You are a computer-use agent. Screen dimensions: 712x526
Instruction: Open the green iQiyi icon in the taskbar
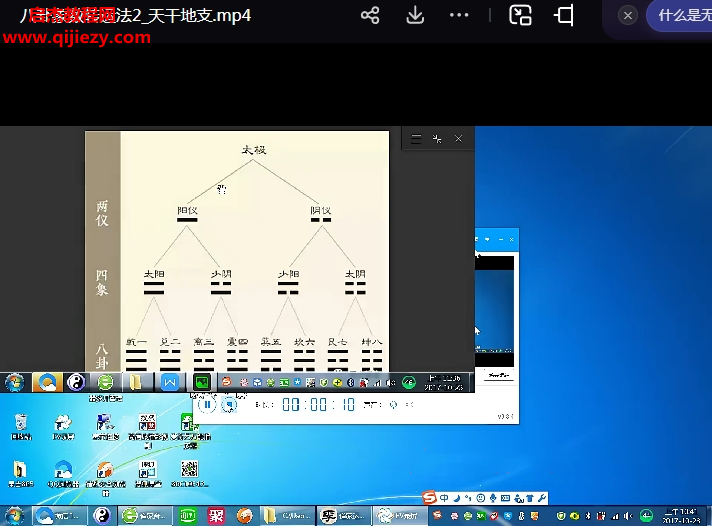click(188, 516)
